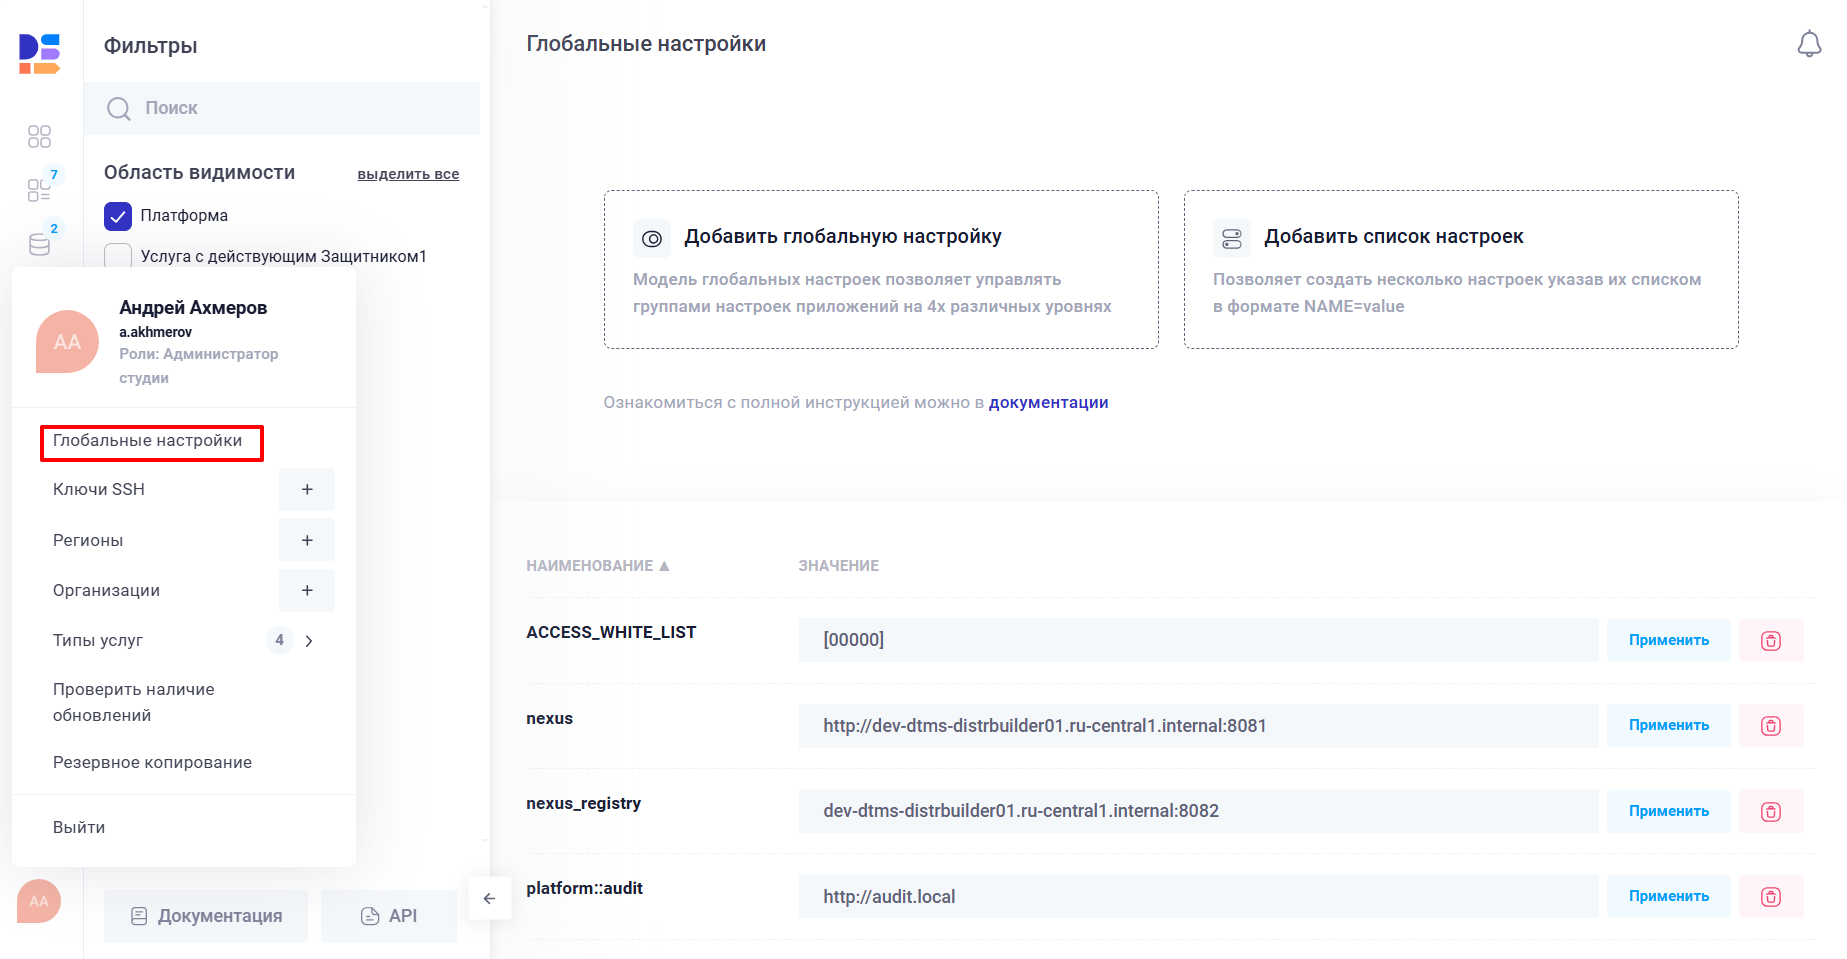1847x959 pixels.
Task: Open the dashboard grid icon in sidebar
Action: (40, 136)
